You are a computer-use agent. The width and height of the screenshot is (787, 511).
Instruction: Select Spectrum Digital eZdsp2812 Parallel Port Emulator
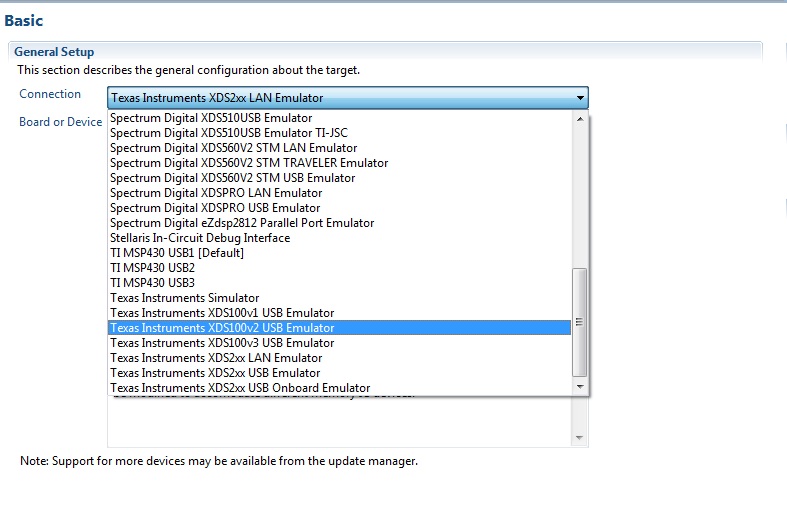(242, 223)
